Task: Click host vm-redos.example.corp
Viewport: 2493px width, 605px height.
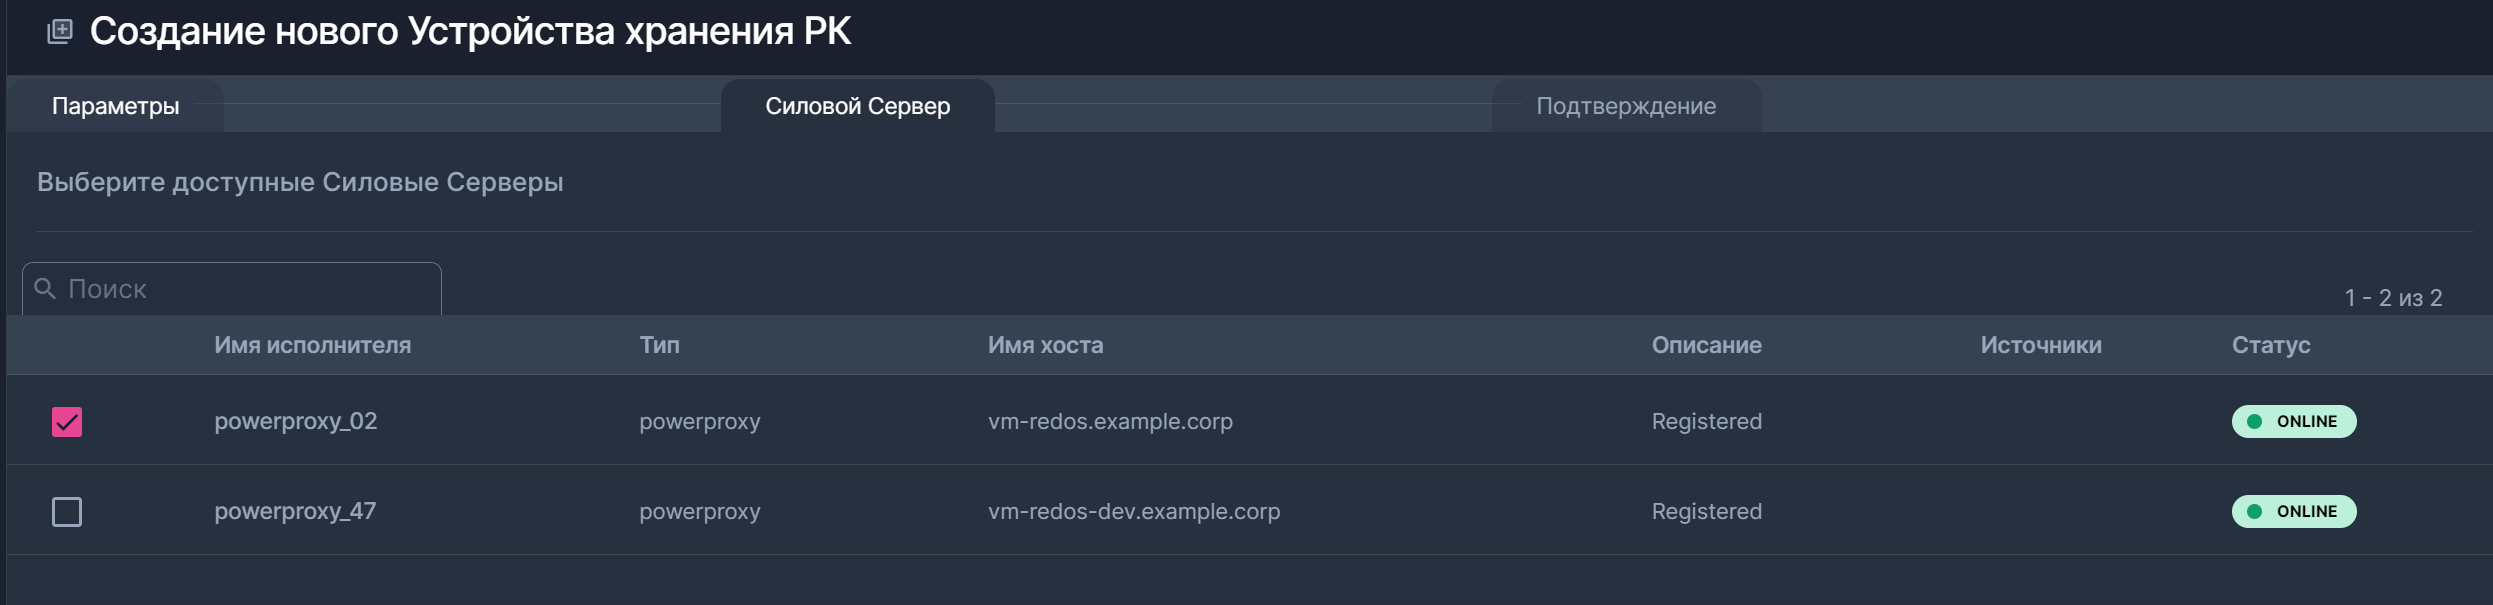Action: pos(1110,422)
